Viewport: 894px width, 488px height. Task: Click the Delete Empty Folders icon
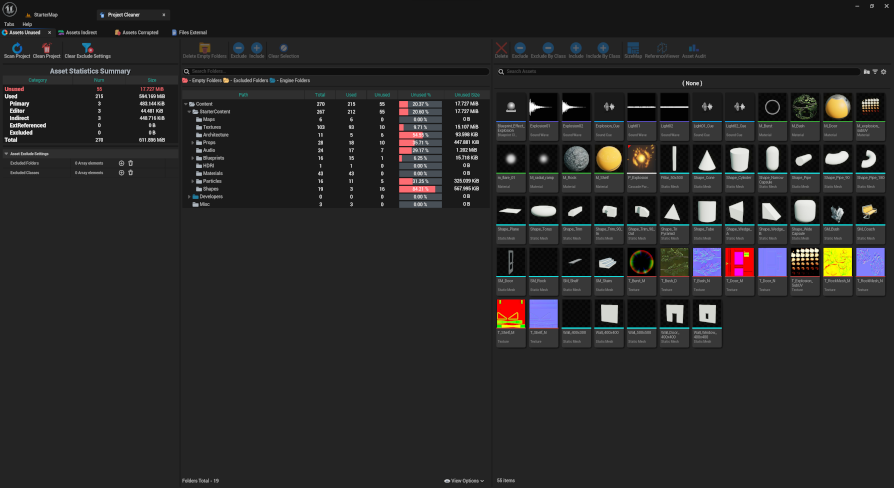204,47
